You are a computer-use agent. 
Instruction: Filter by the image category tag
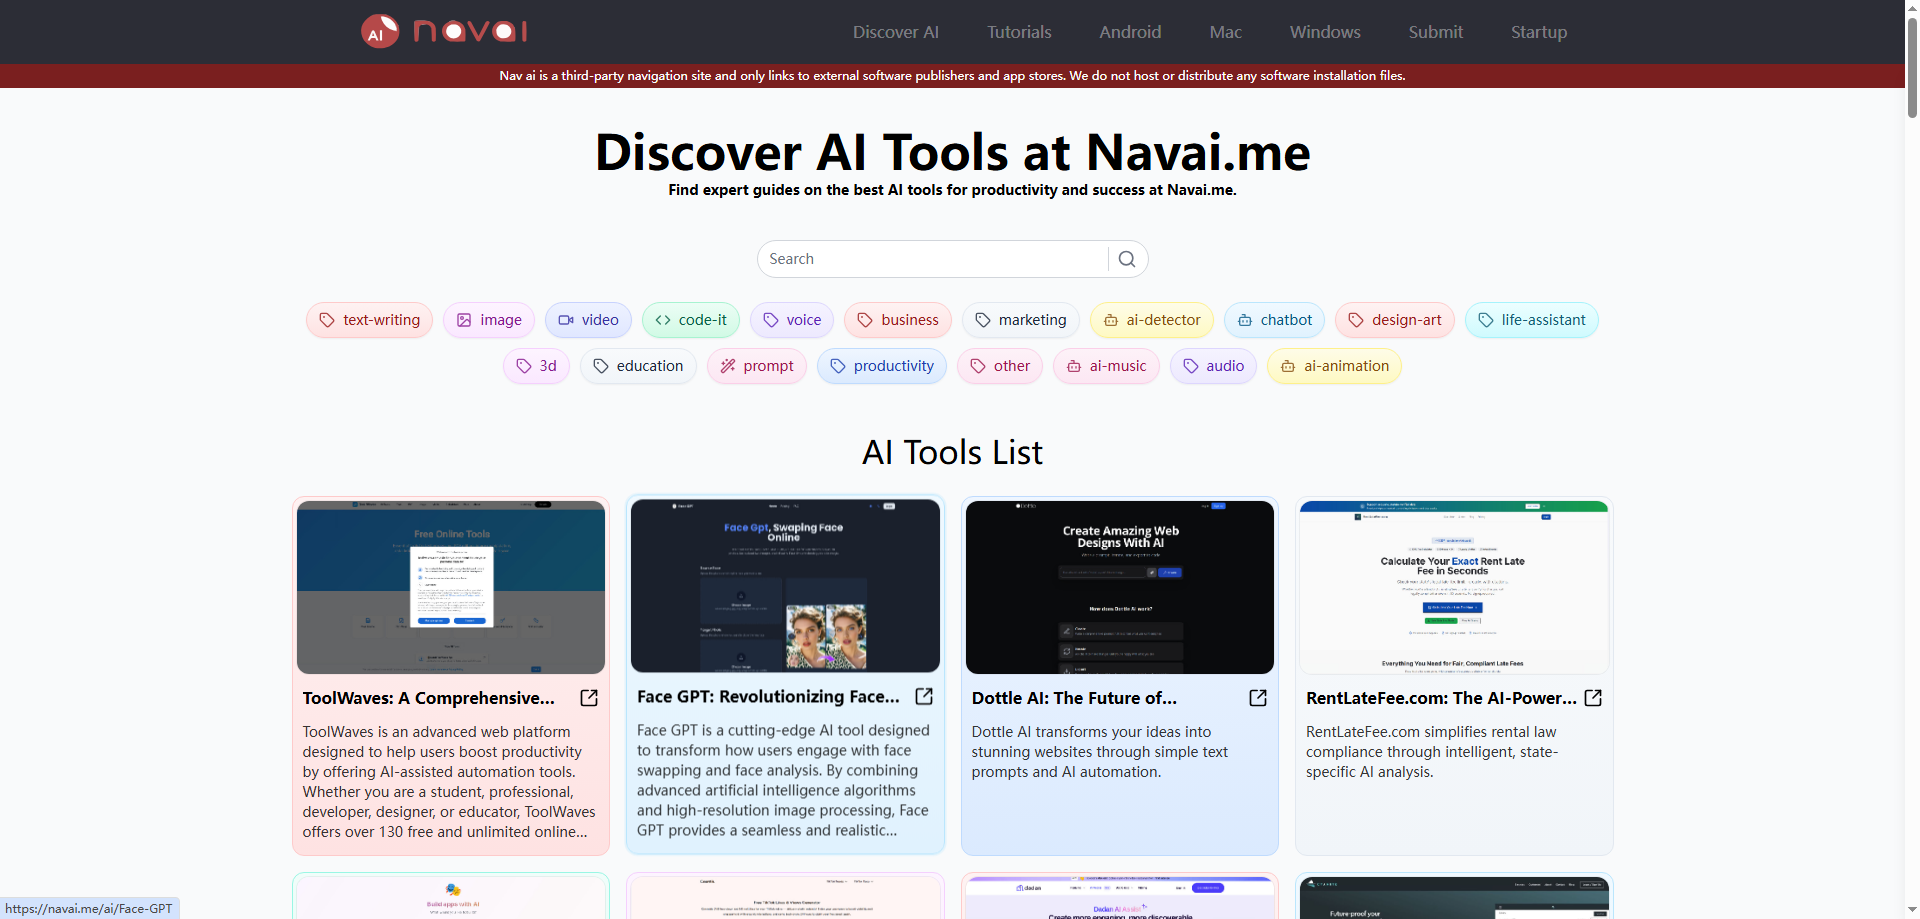click(x=489, y=320)
